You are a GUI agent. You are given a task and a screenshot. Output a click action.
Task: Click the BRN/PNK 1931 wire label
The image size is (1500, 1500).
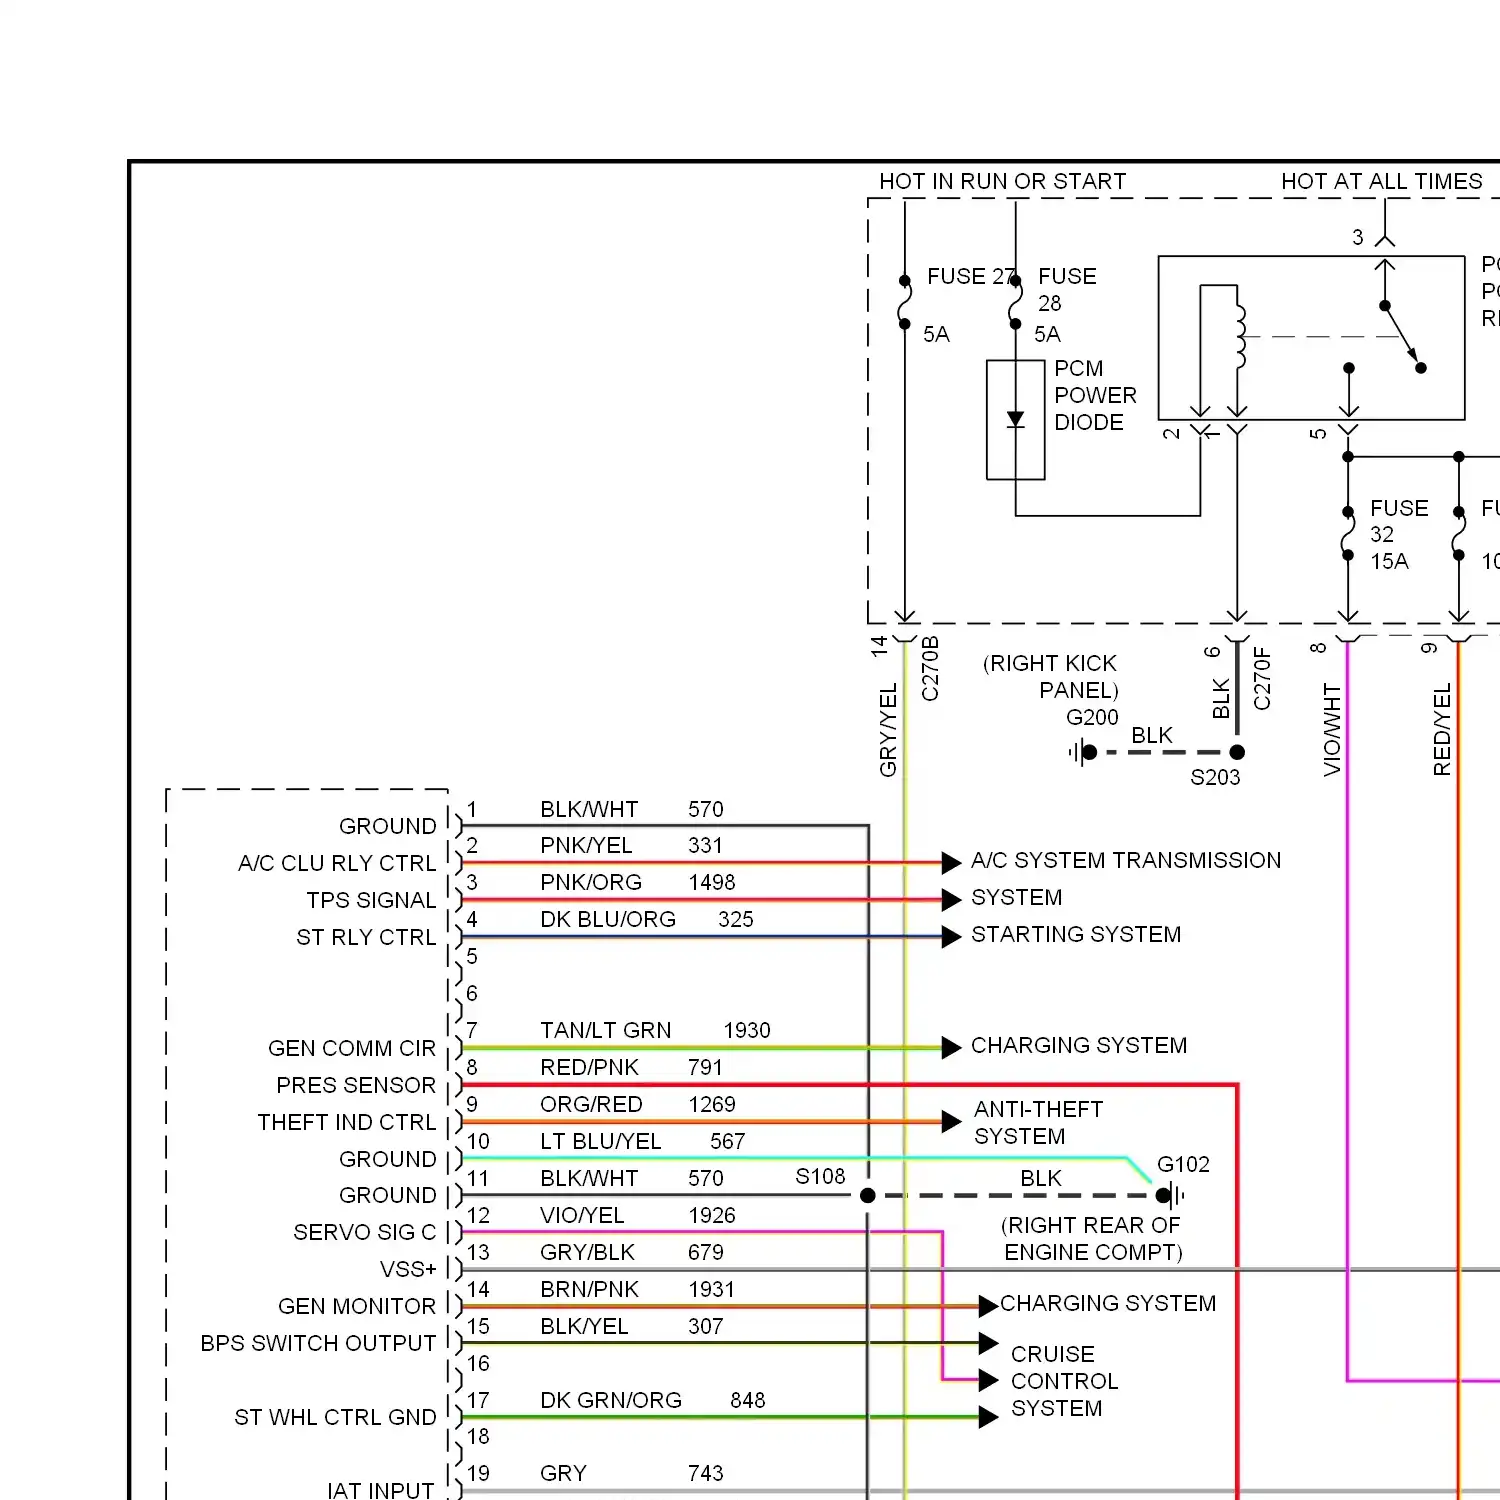[637, 1289]
